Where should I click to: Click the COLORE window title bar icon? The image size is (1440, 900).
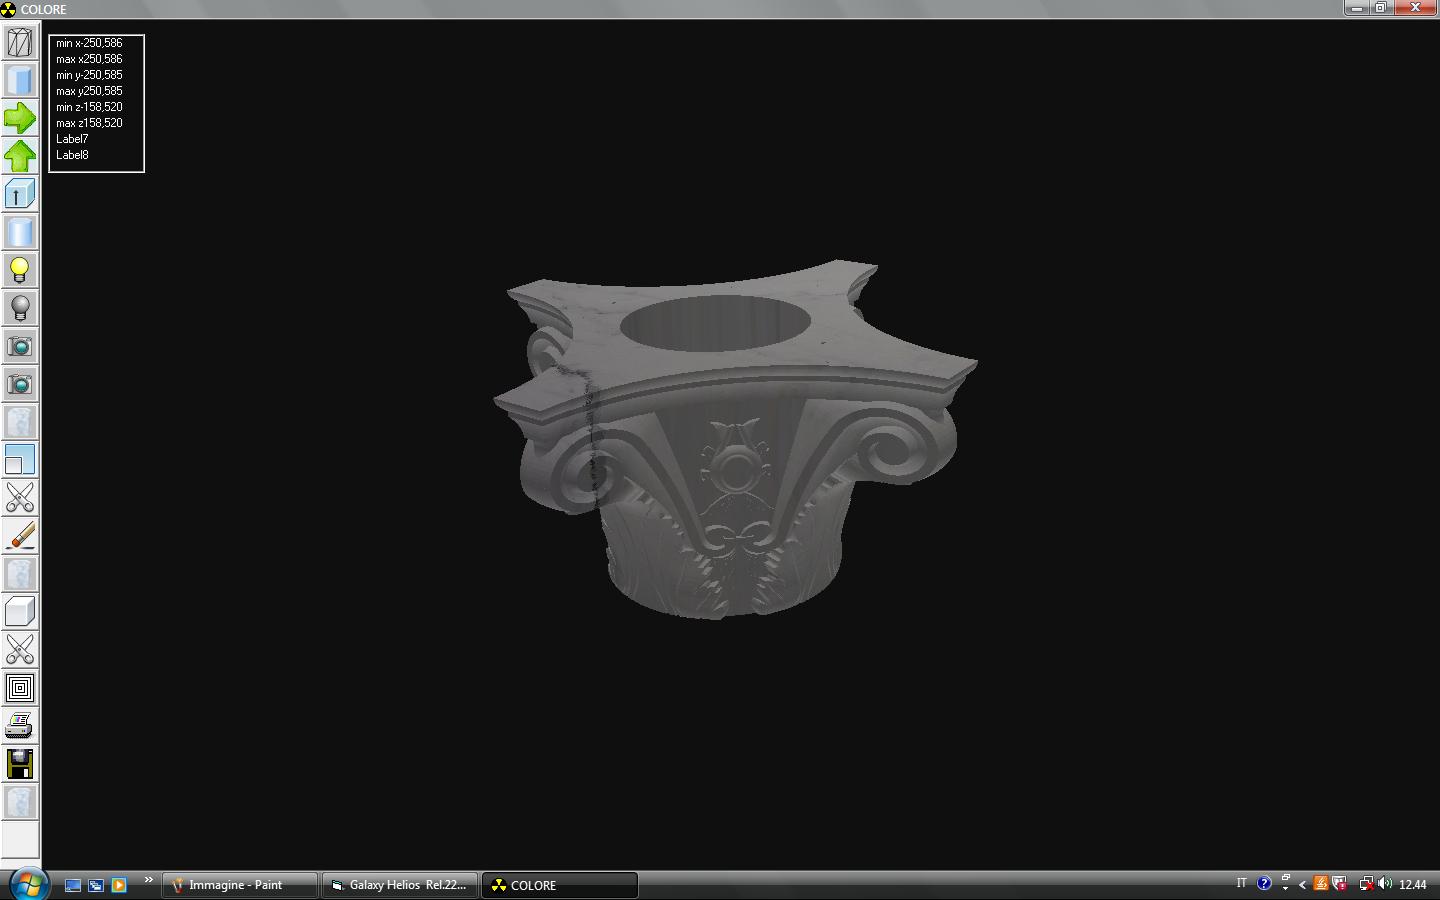[x=8, y=9]
